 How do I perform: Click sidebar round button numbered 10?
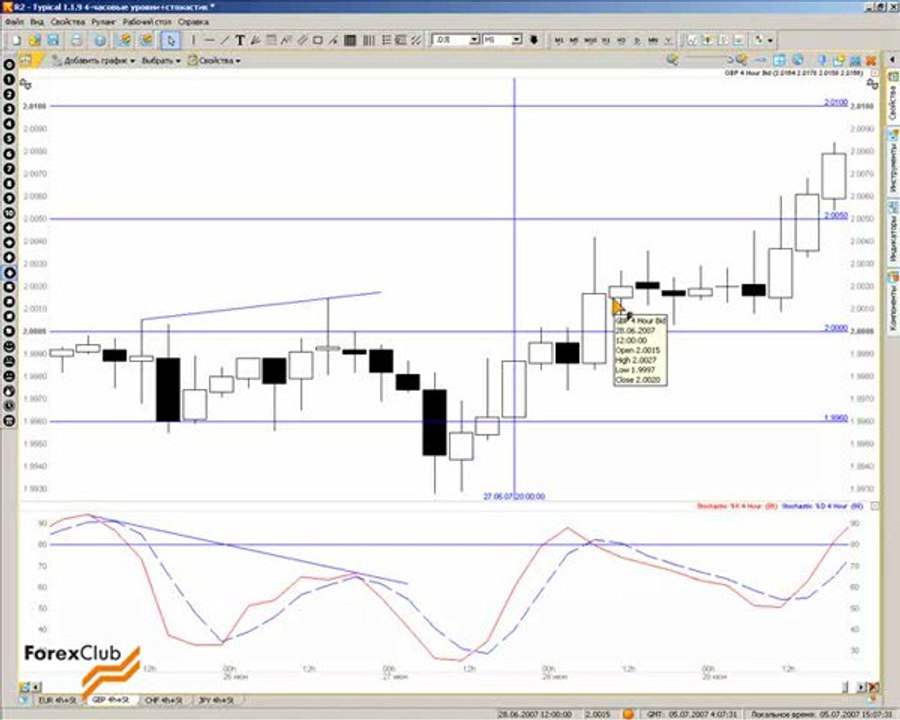click(x=9, y=213)
